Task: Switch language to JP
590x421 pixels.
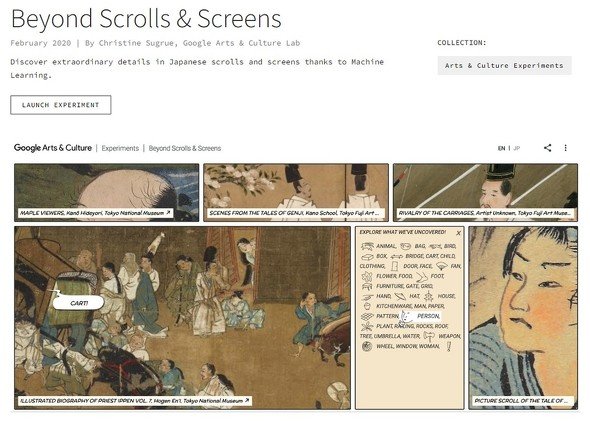Action: (517, 148)
